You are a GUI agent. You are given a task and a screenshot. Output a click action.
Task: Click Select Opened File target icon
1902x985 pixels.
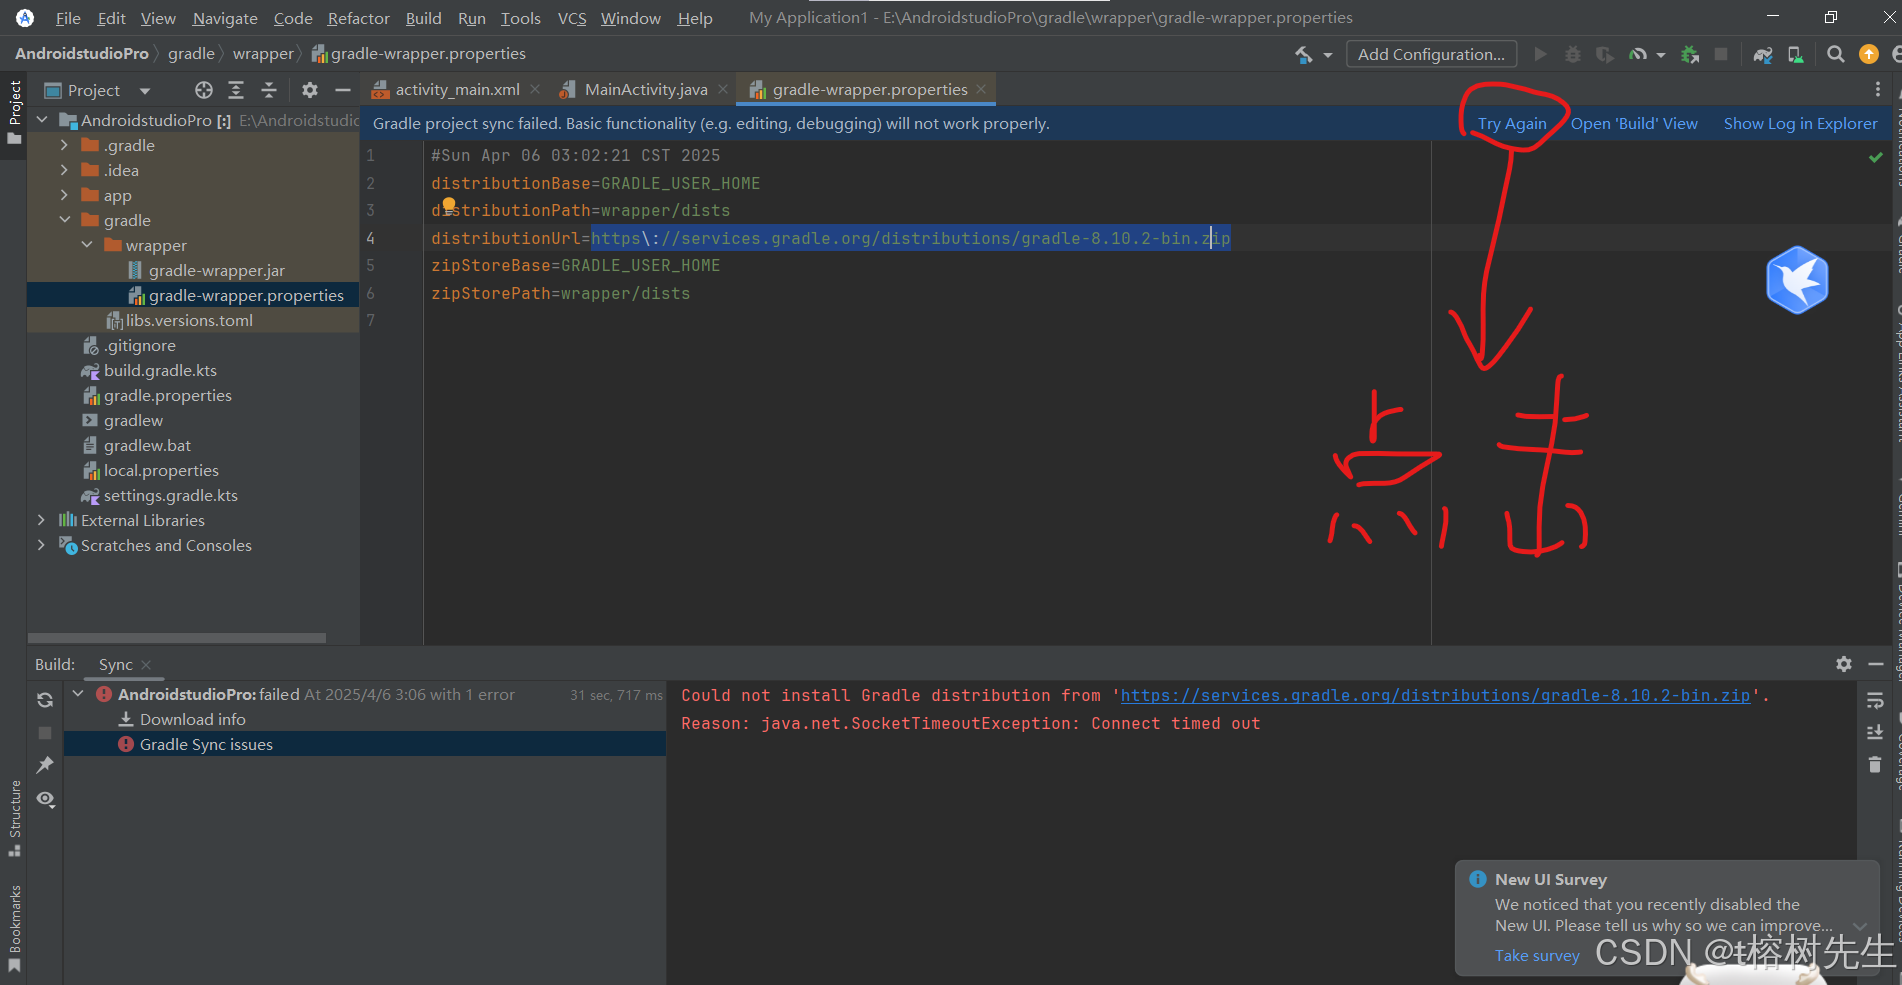(x=204, y=90)
